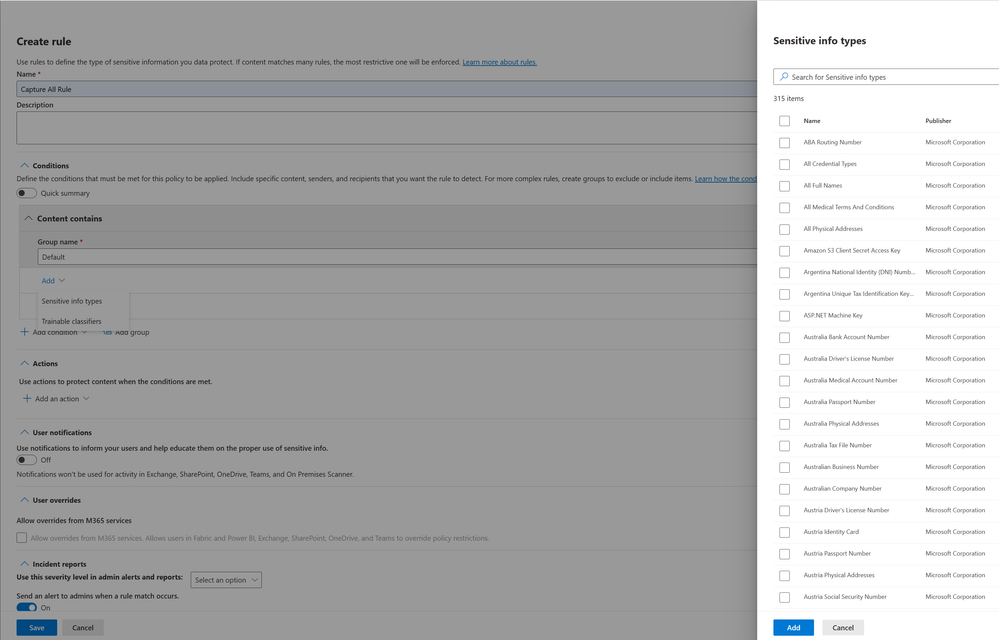Toggle the Quick summary switch
The image size is (999, 640).
pos(26,193)
